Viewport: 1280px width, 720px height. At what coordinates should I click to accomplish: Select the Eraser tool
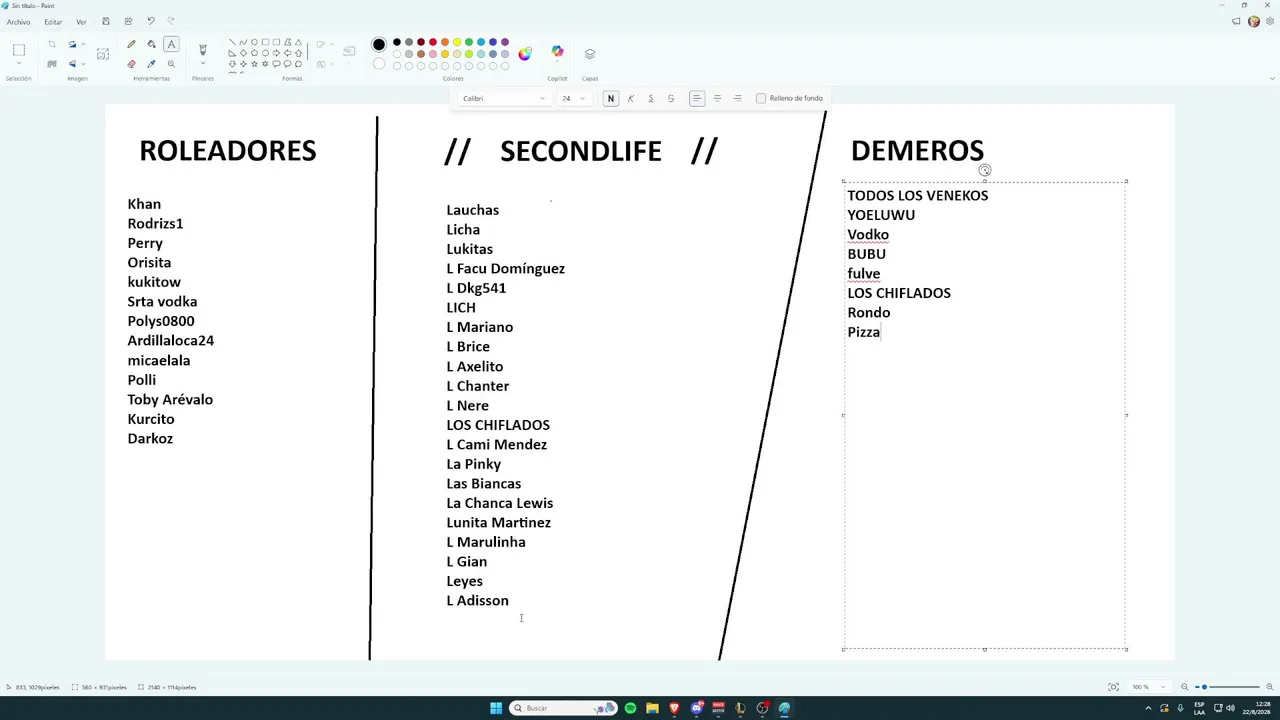click(x=131, y=64)
